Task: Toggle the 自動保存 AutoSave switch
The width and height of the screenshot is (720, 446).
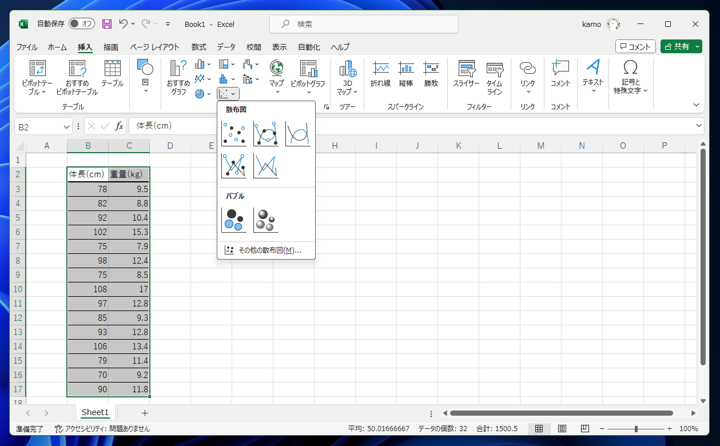Action: pos(82,23)
